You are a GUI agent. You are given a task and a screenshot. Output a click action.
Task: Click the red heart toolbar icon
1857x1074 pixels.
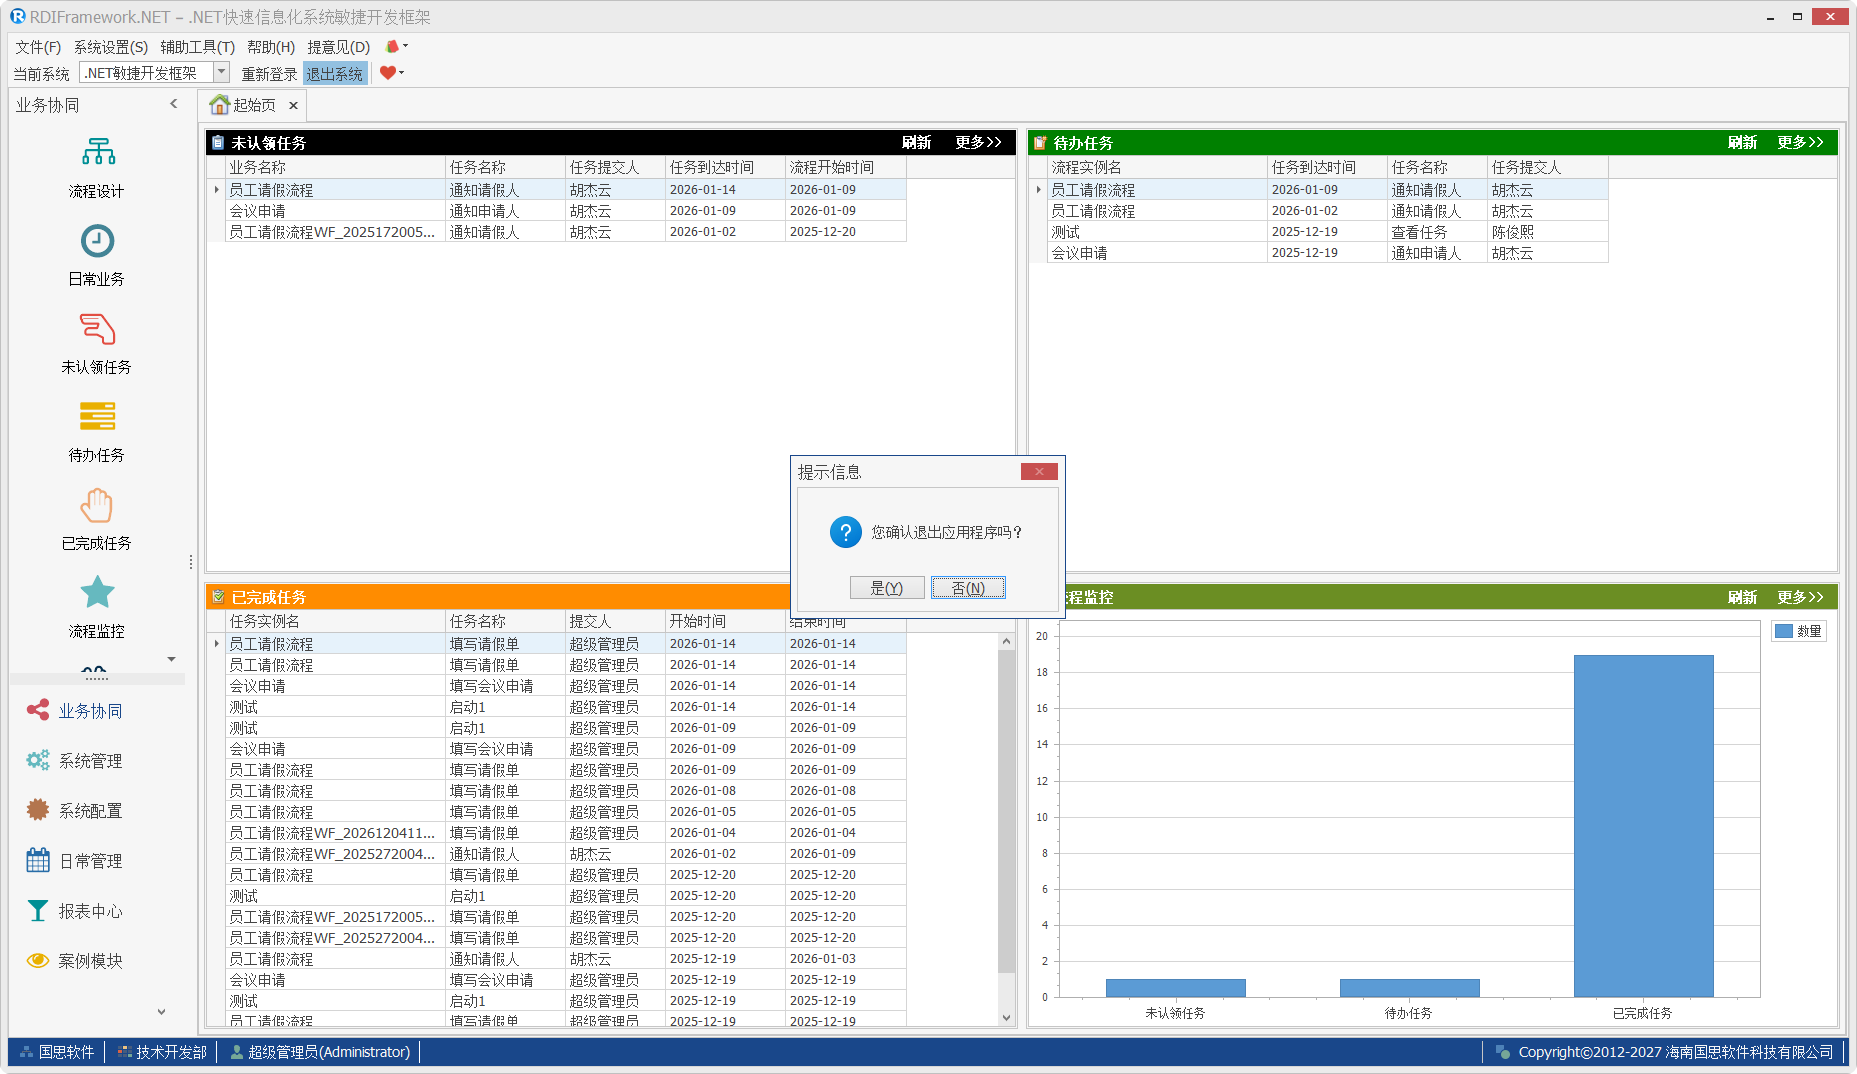coord(388,73)
